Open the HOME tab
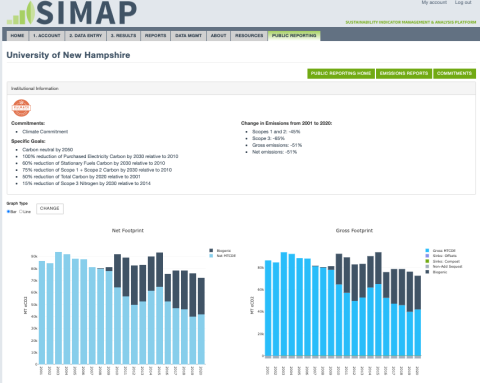This screenshot has width=480, height=383. 17,36
